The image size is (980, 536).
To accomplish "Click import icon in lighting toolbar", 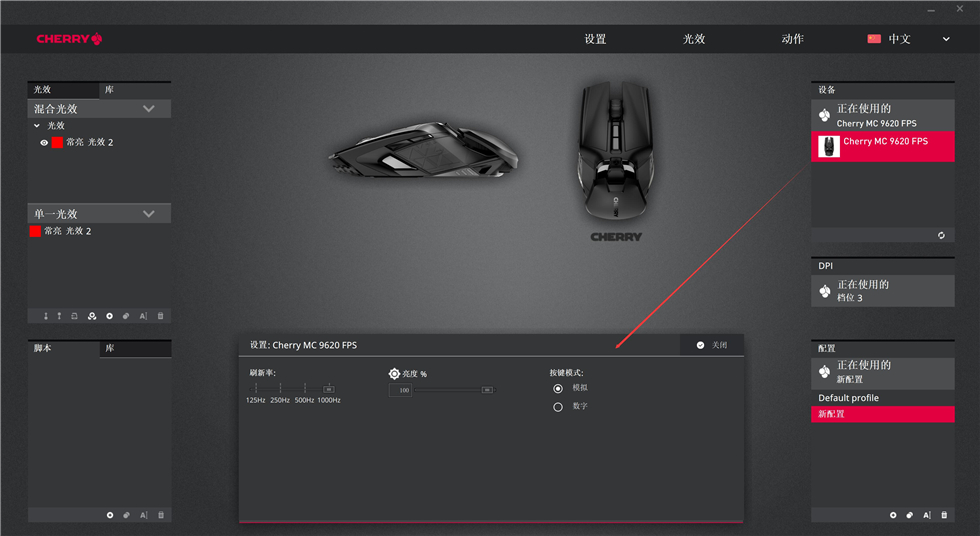I will click(x=74, y=316).
